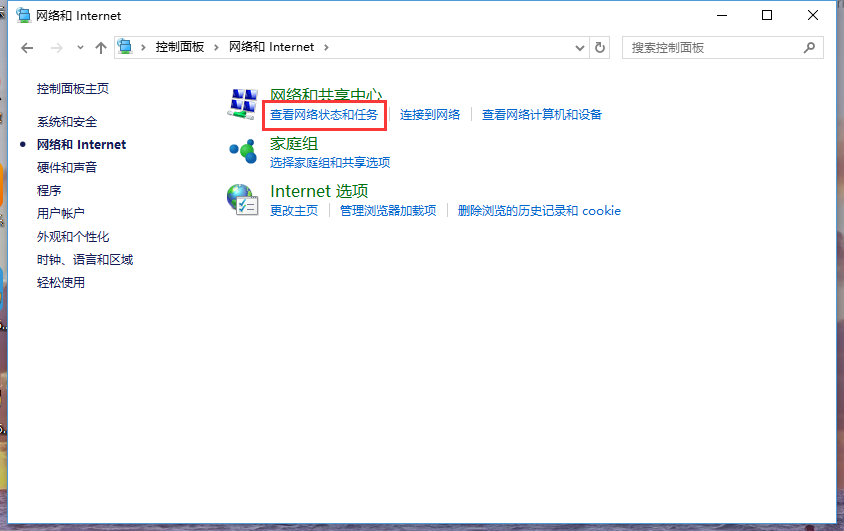Image resolution: width=844 pixels, height=531 pixels.
Task: Open 网络和共享中心 heading link
Action: [x=326, y=95]
